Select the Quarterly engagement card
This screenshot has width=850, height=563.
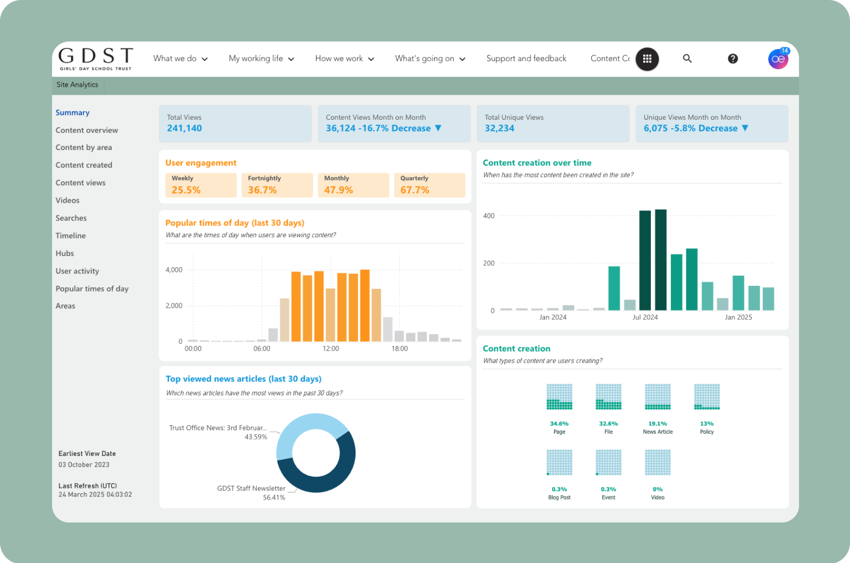(x=429, y=185)
